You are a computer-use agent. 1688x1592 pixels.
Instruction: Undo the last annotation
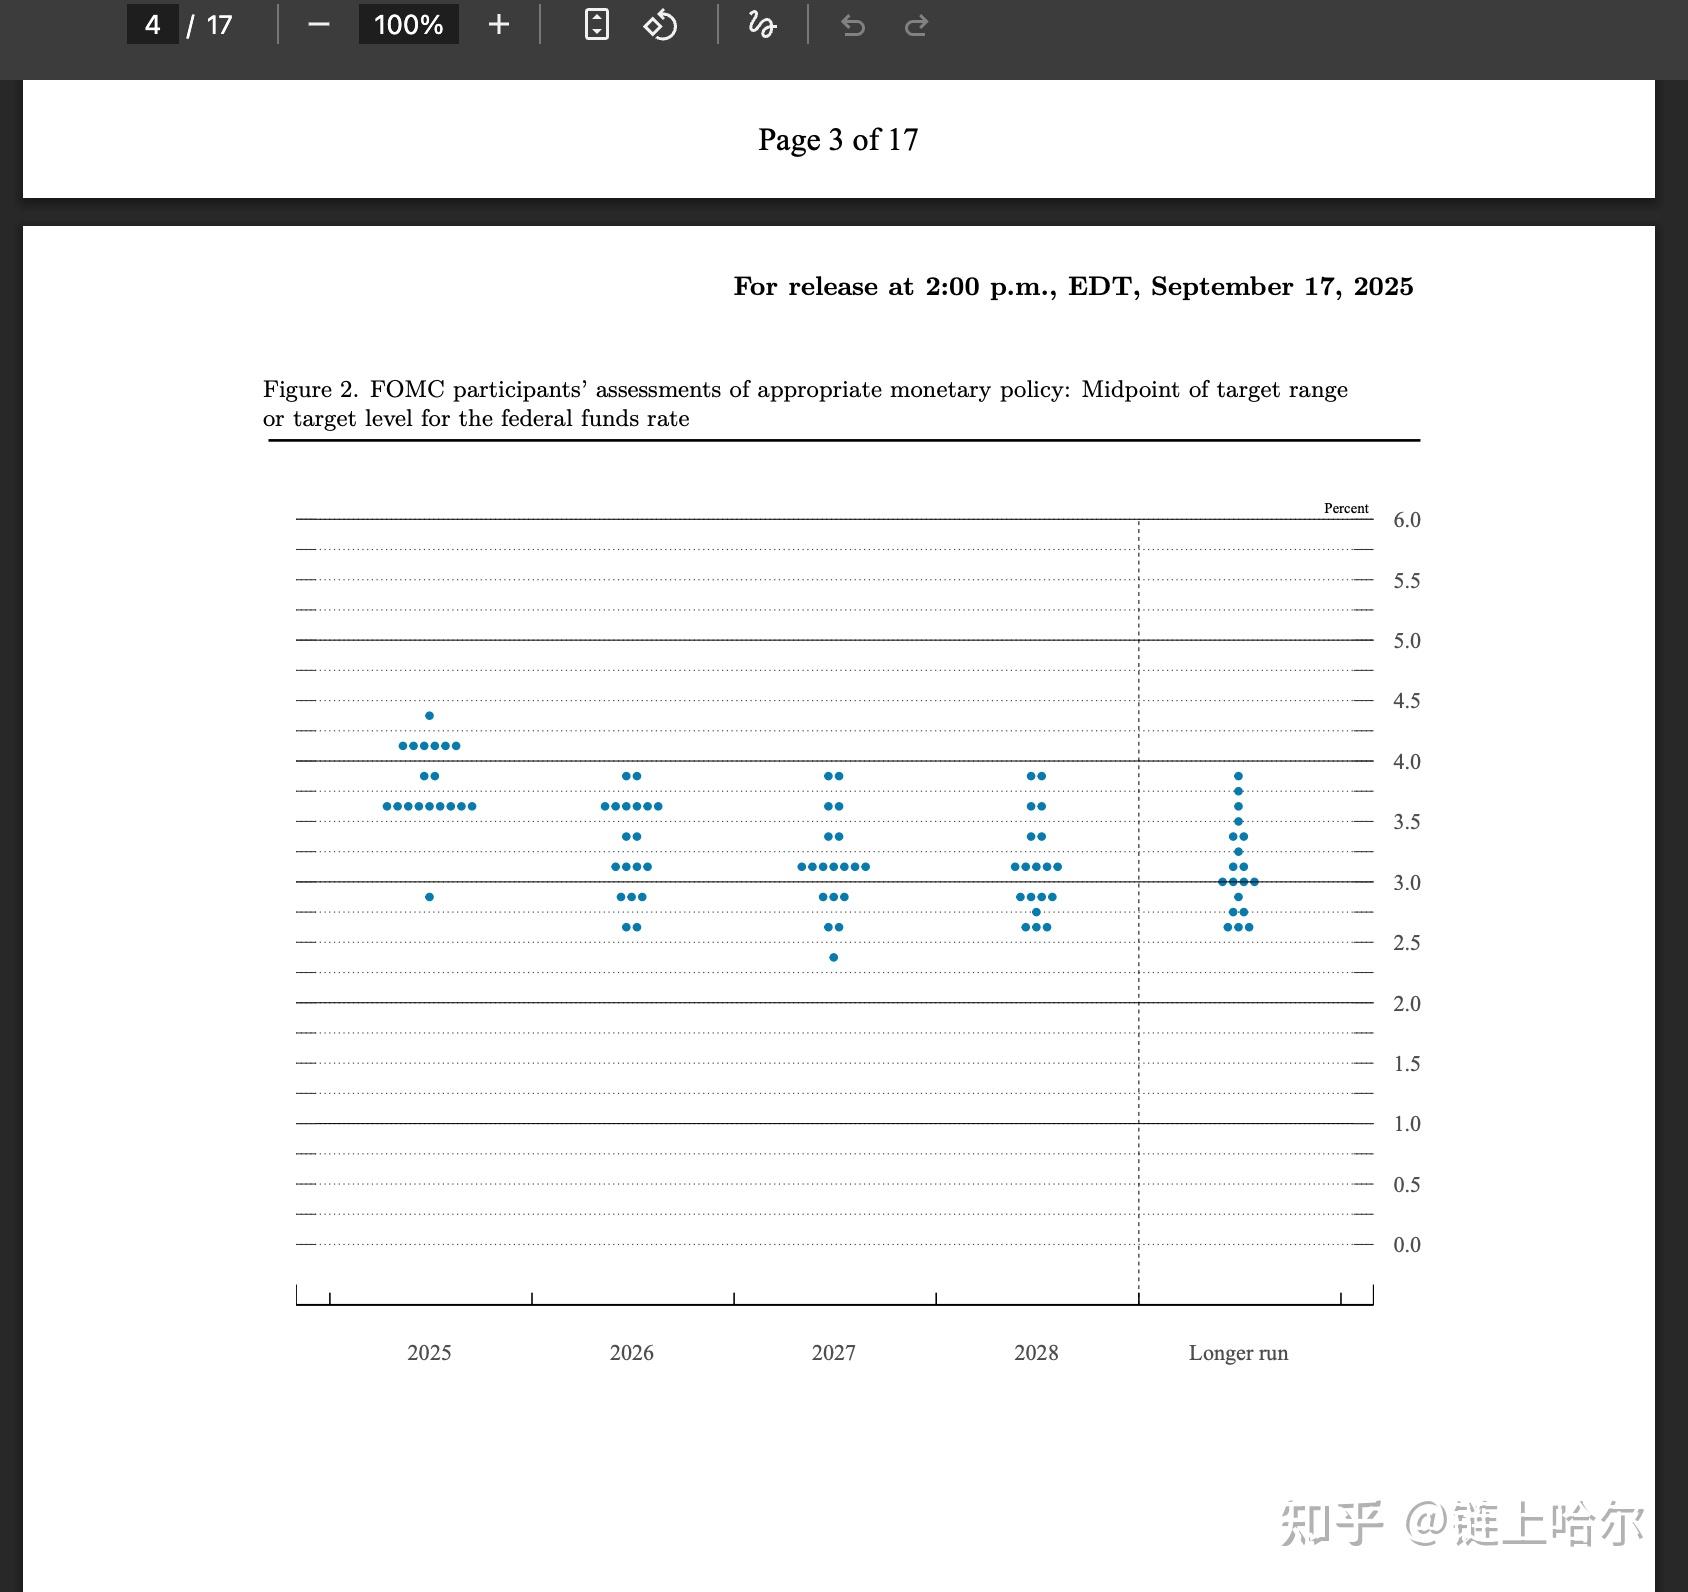(x=853, y=25)
